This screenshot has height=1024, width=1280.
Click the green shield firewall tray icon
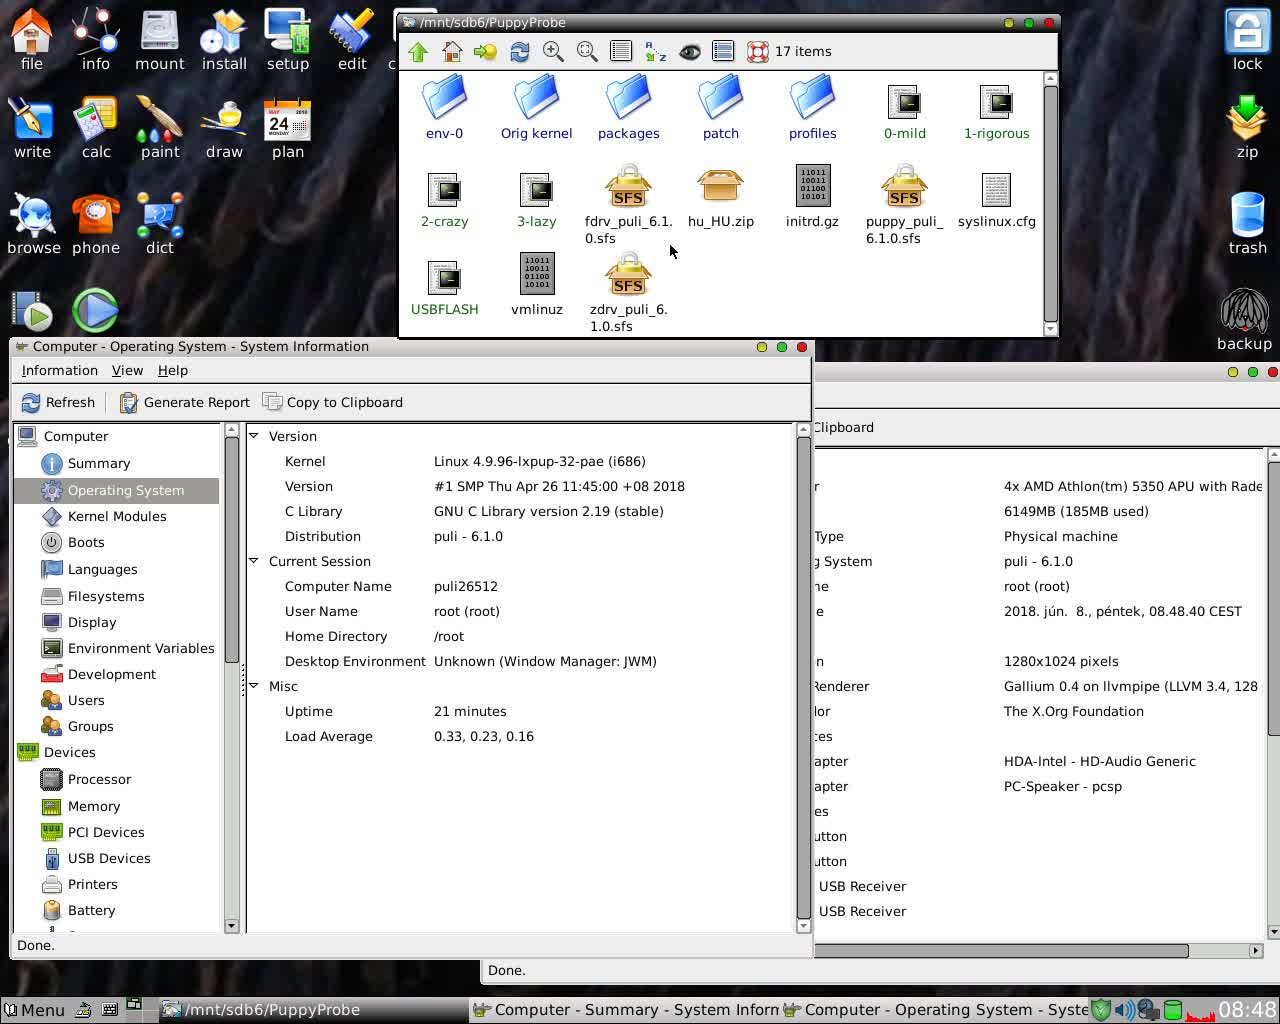[1100, 1010]
